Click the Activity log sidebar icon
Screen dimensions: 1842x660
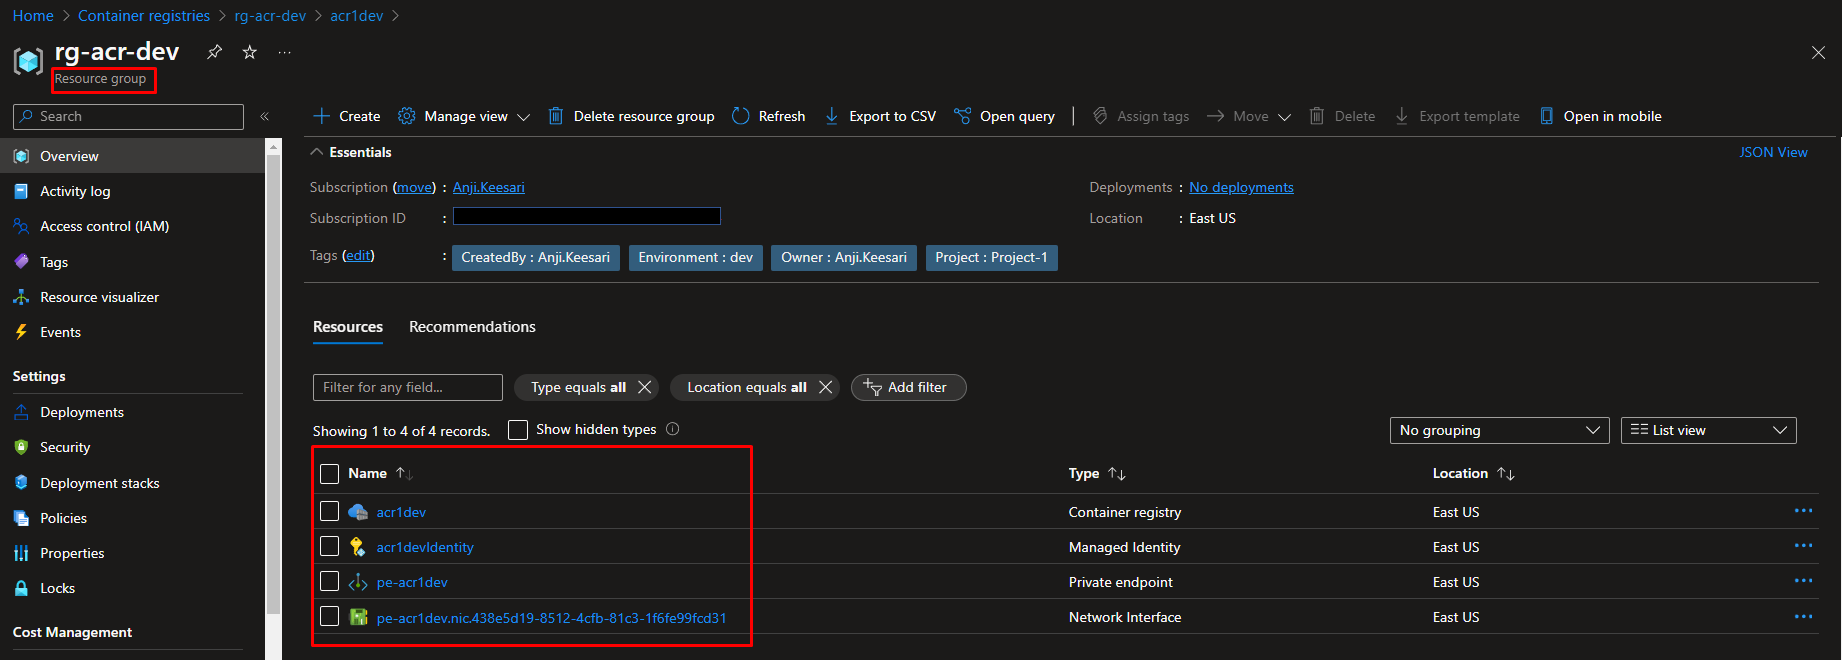coord(21,191)
